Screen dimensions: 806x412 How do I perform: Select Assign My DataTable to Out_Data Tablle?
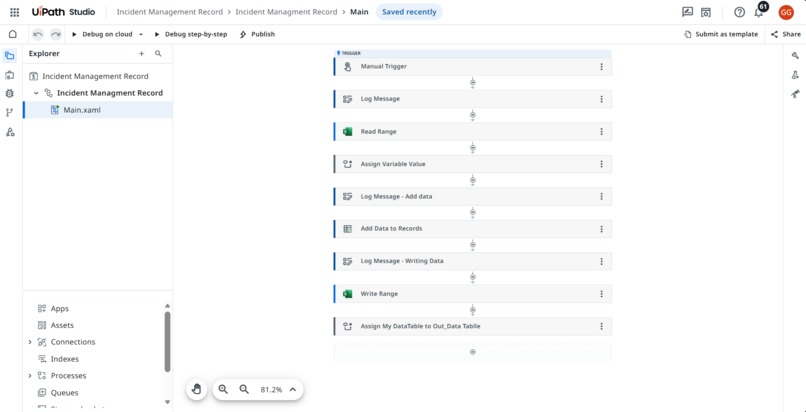pyautogui.click(x=472, y=326)
